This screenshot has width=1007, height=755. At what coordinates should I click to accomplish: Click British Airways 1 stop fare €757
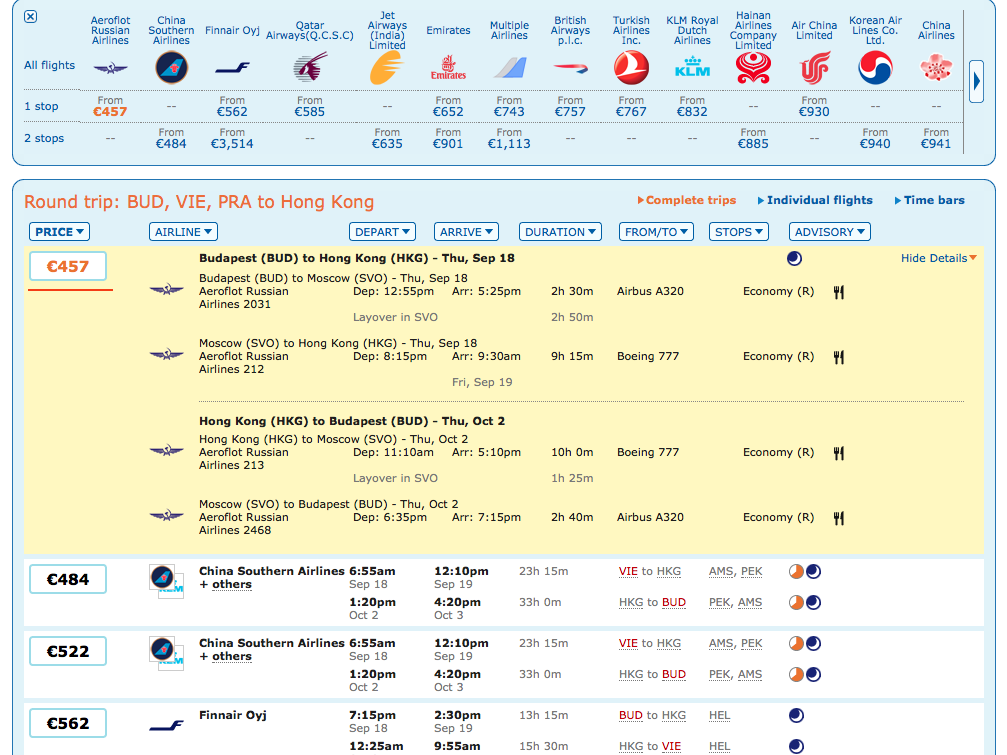[570, 112]
